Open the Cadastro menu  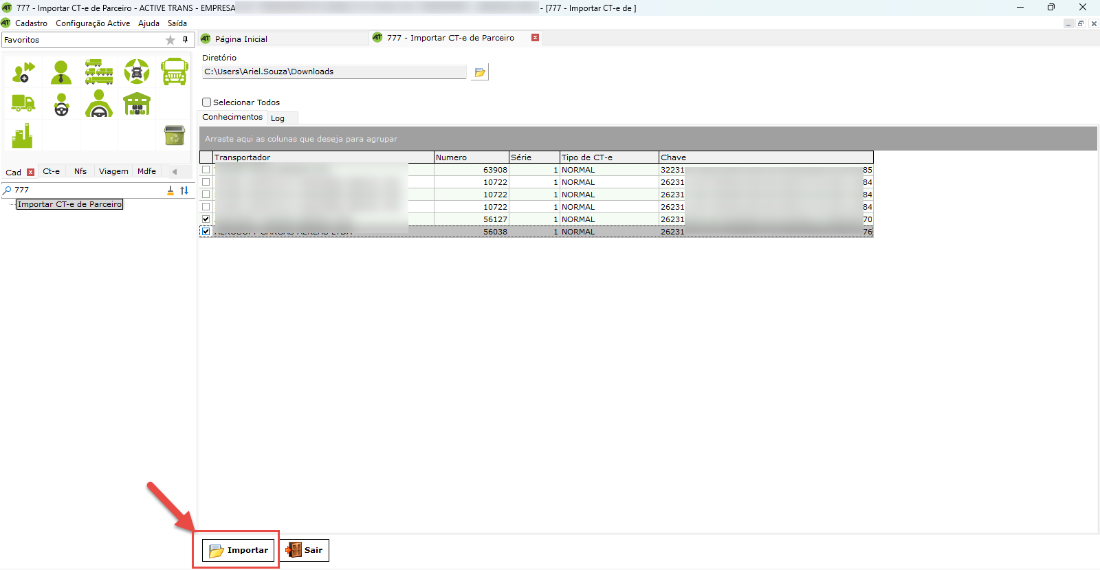pyautogui.click(x=32, y=23)
